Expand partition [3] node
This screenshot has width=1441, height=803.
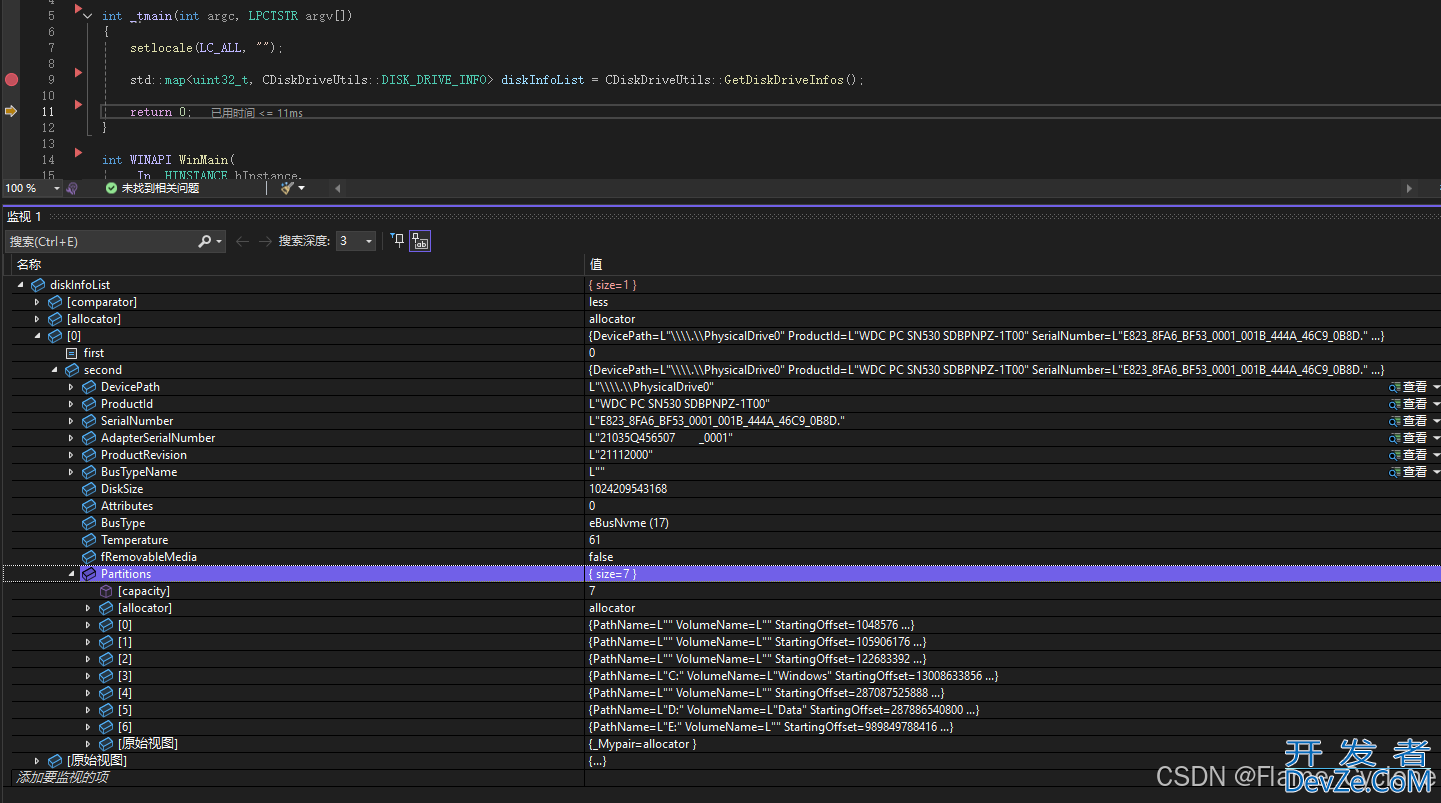pos(89,676)
